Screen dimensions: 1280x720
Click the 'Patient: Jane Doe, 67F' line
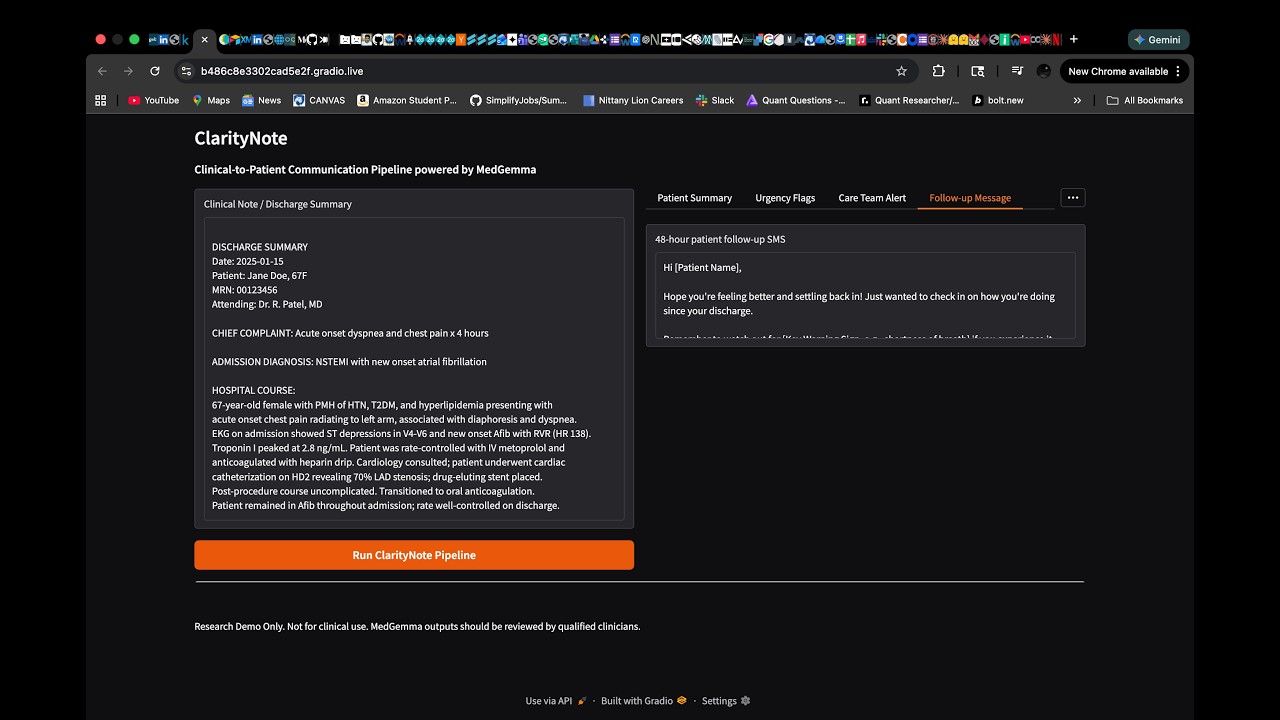[x=260, y=276]
